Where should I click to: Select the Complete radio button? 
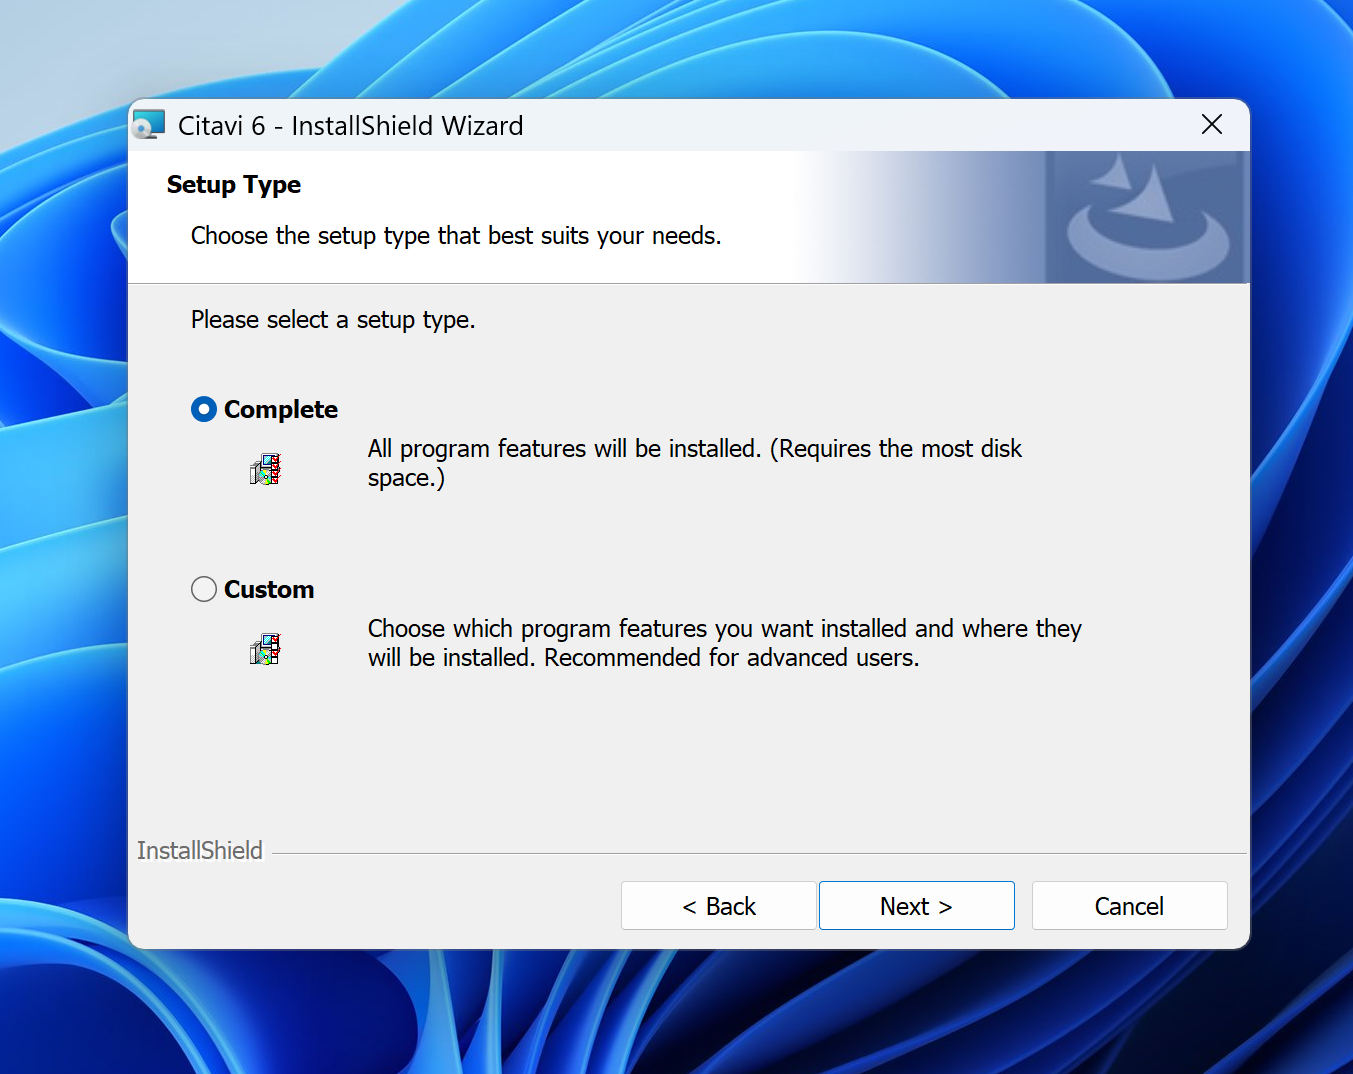(204, 410)
